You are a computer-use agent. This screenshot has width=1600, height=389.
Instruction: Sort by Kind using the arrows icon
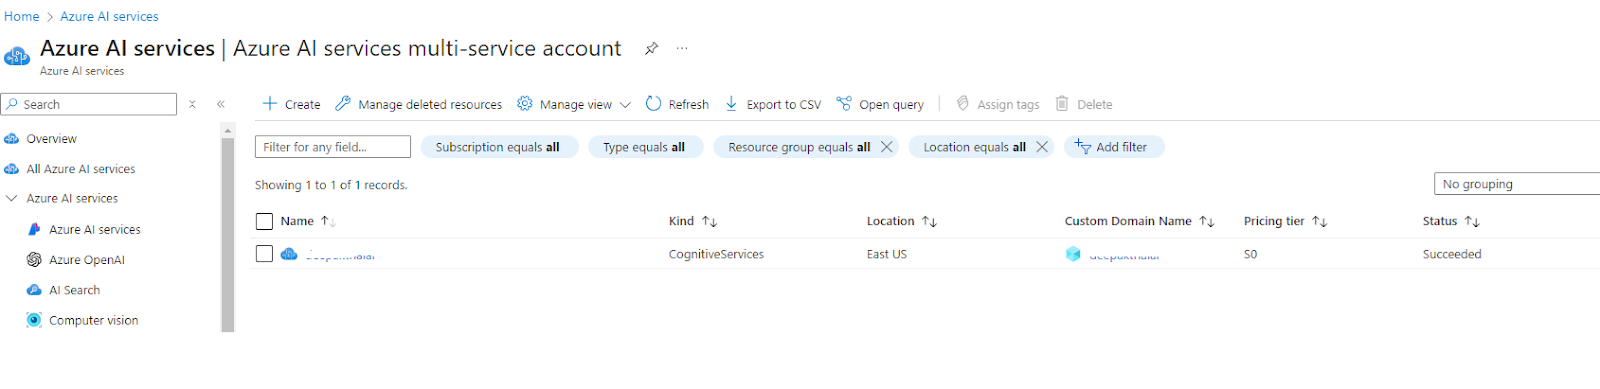[709, 221]
